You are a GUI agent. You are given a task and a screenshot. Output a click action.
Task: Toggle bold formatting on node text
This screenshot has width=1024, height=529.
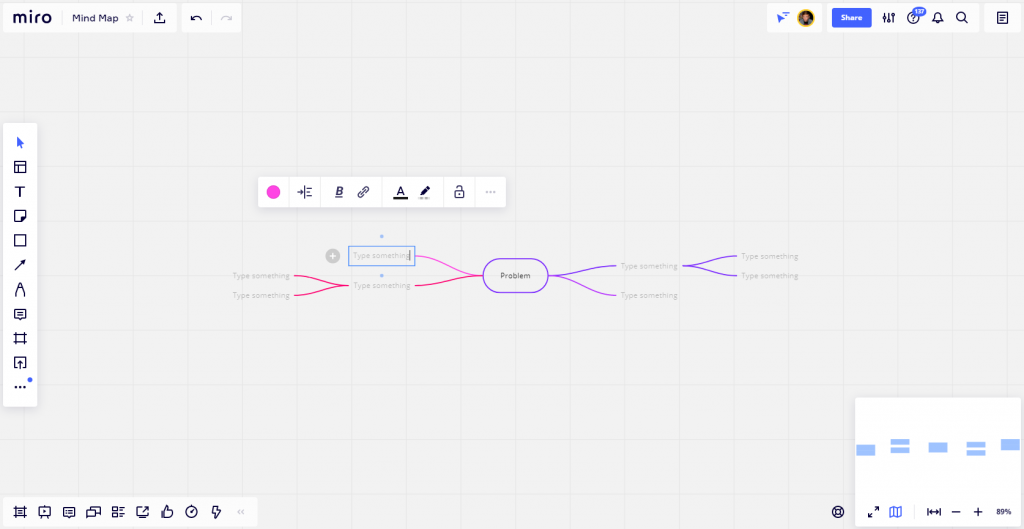pyautogui.click(x=339, y=192)
